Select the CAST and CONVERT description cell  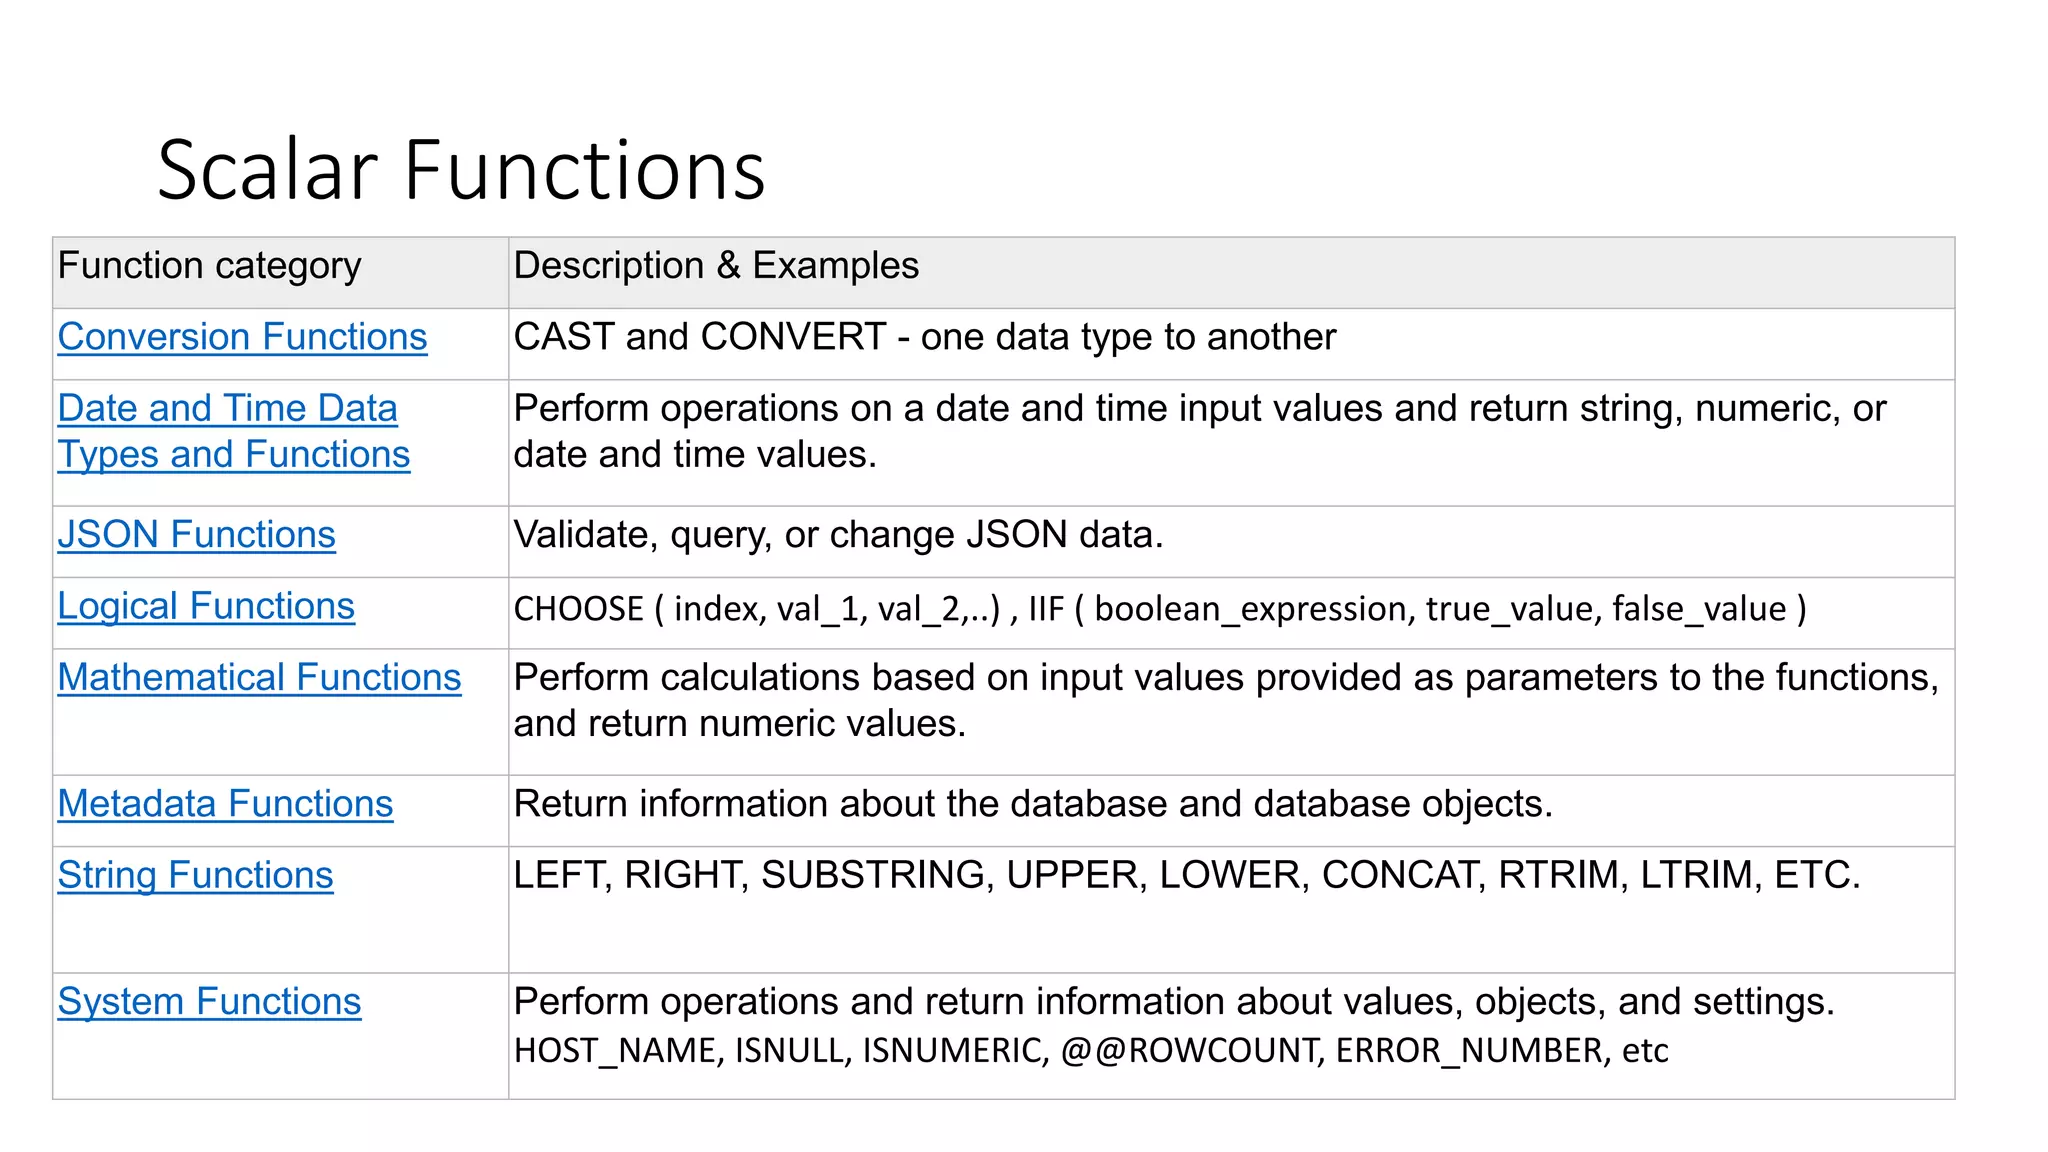click(x=1232, y=344)
